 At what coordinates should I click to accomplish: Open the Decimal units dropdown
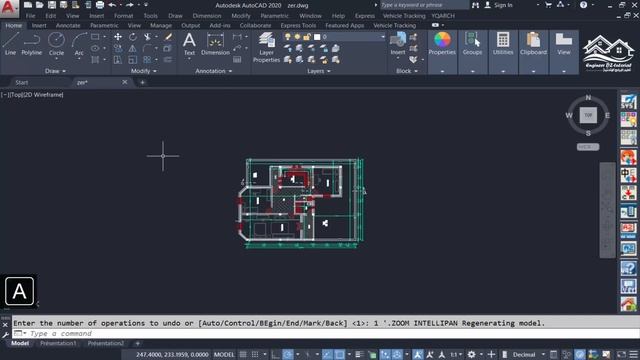pos(543,354)
